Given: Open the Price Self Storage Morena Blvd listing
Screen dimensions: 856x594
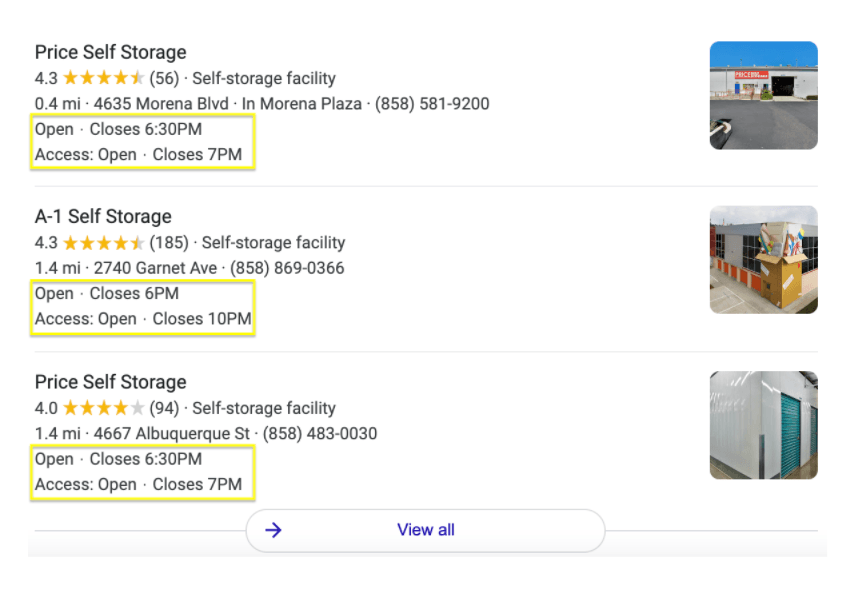Looking at the screenshot, I should (110, 52).
